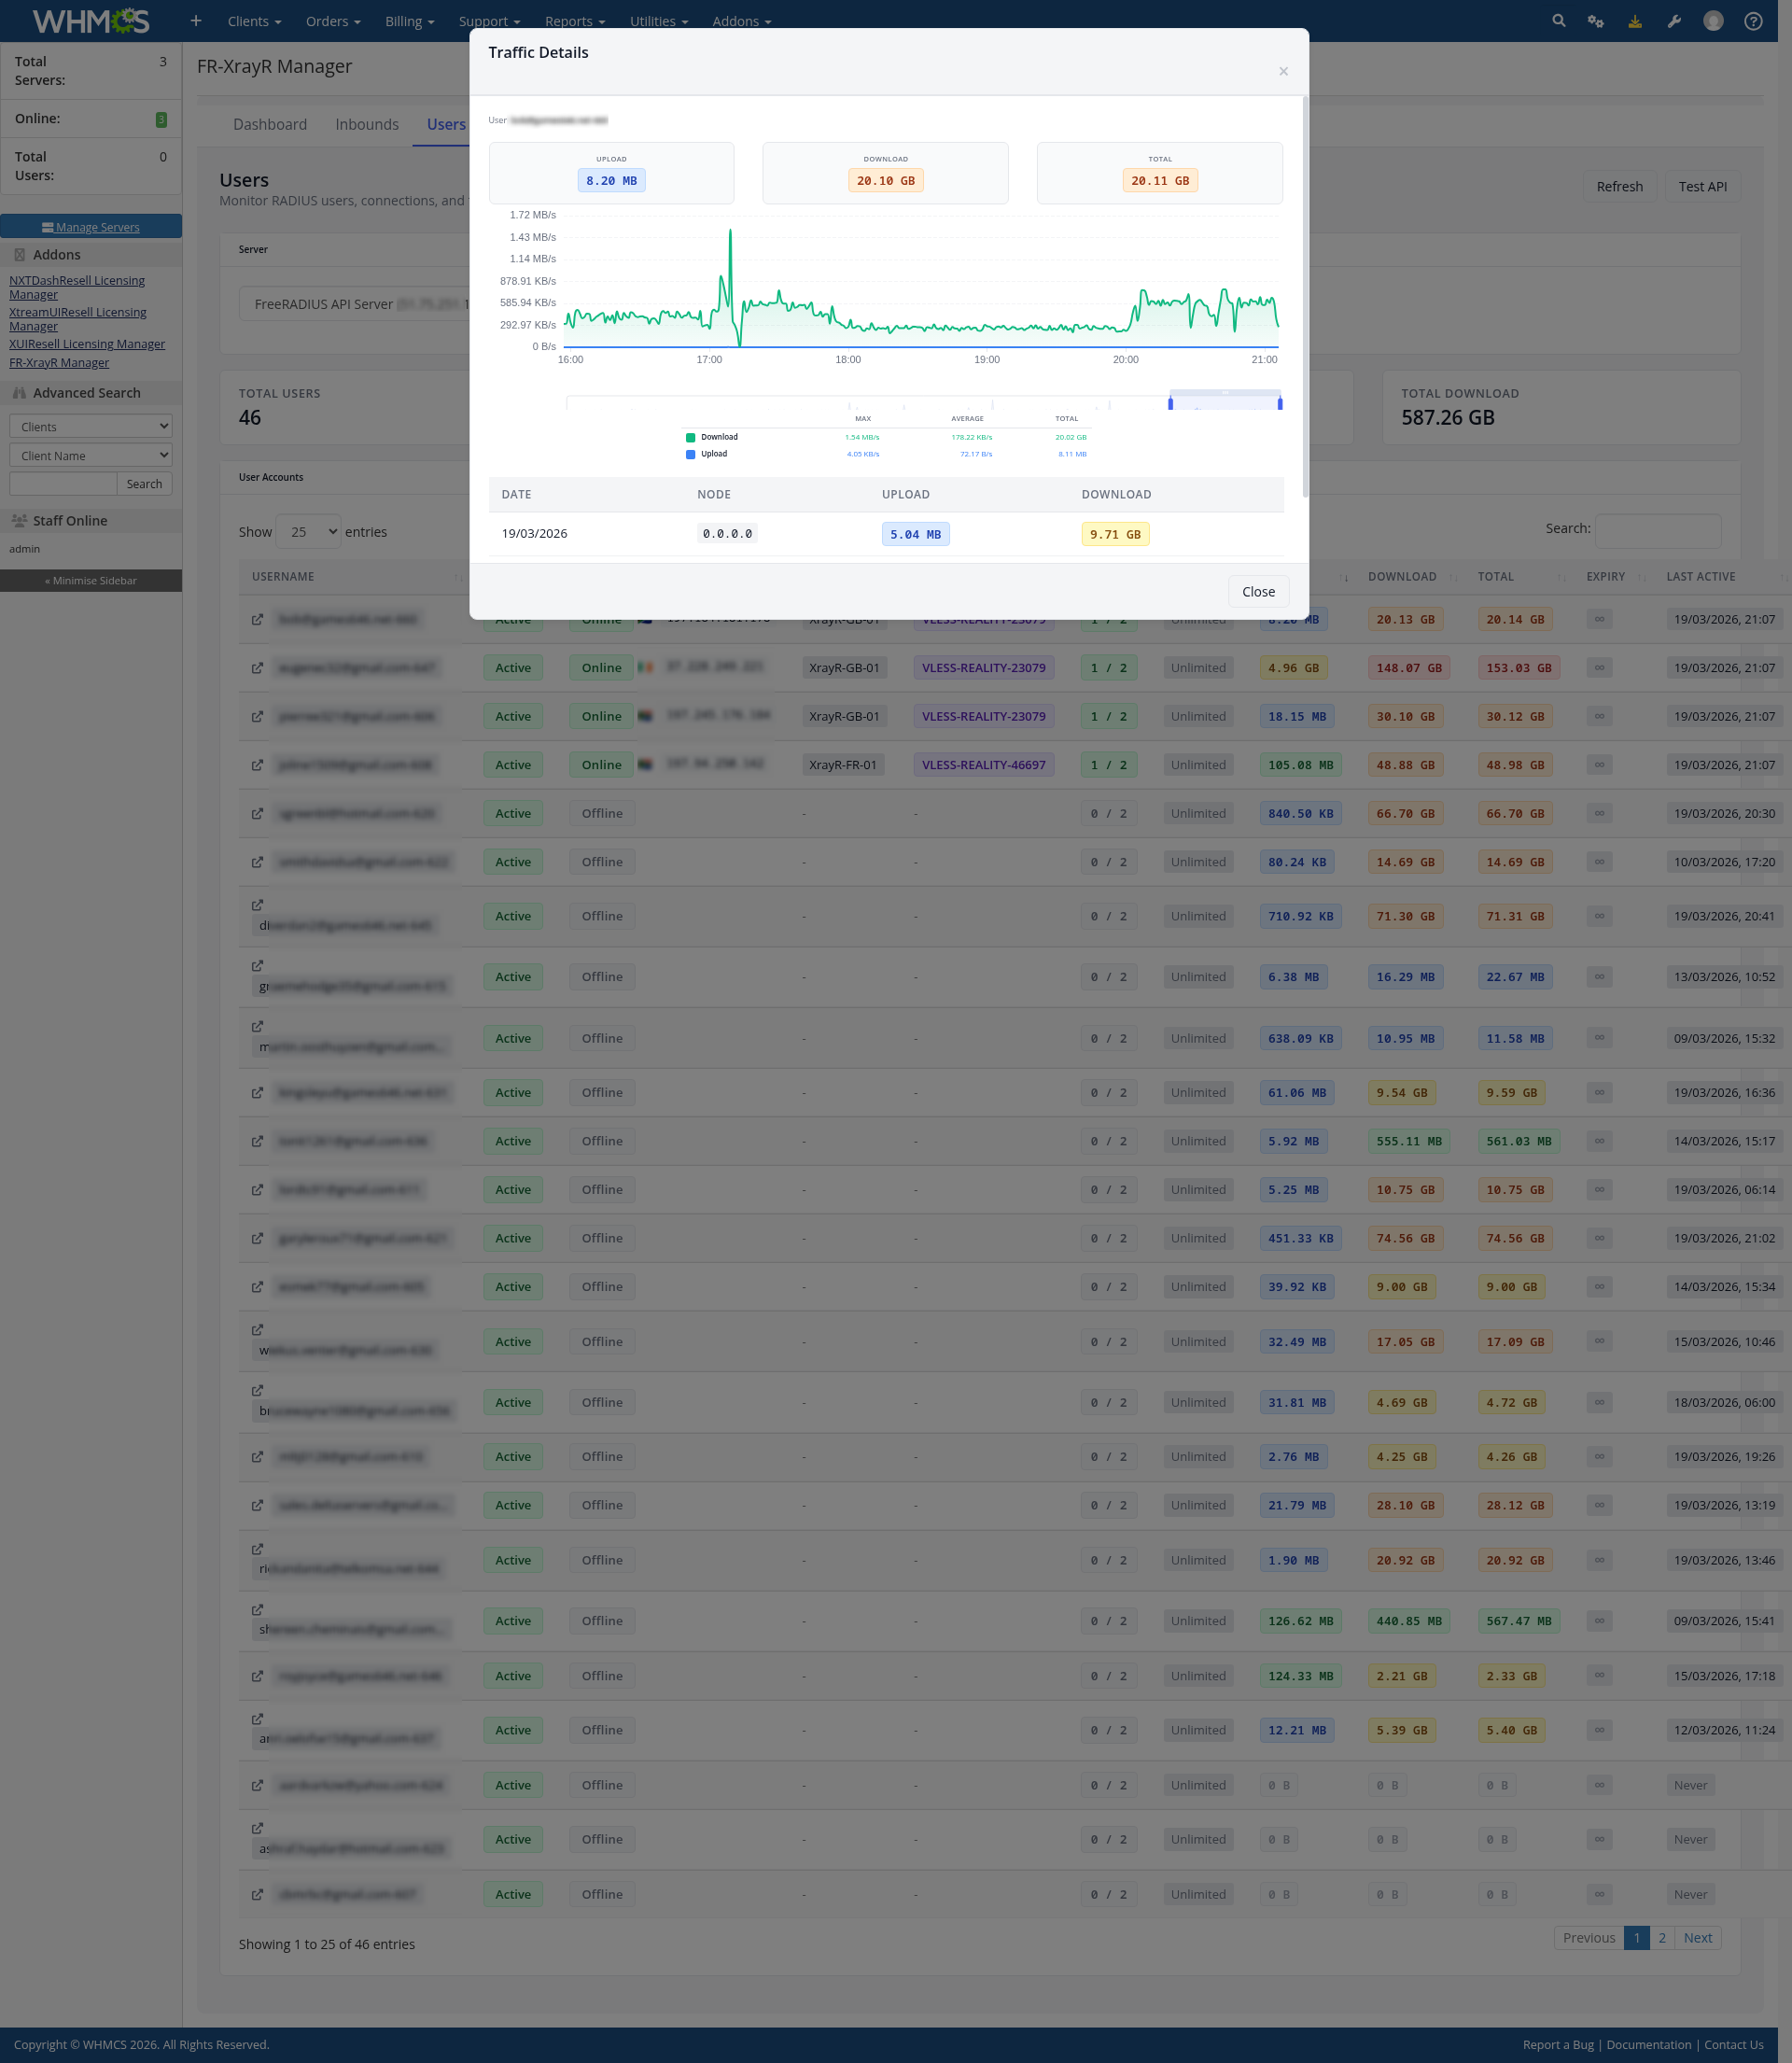Open external link icon on first user row
The image size is (1792, 2063).
pyautogui.click(x=257, y=620)
